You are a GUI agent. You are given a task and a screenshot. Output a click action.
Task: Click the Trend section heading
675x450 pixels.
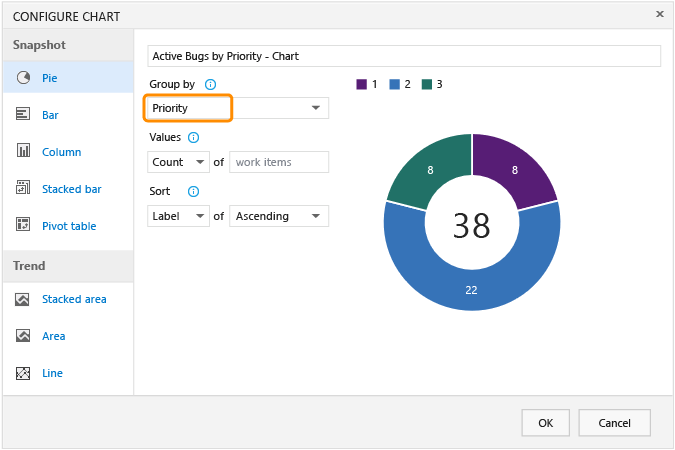[x=29, y=266]
